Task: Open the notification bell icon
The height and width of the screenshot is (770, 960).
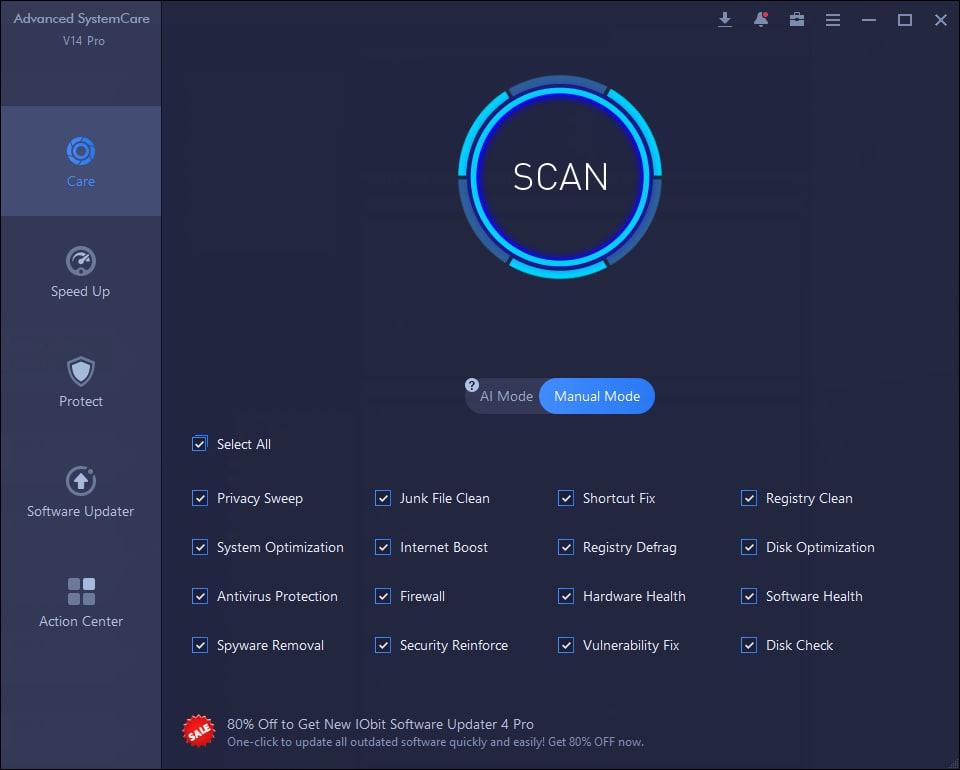Action: click(x=761, y=20)
